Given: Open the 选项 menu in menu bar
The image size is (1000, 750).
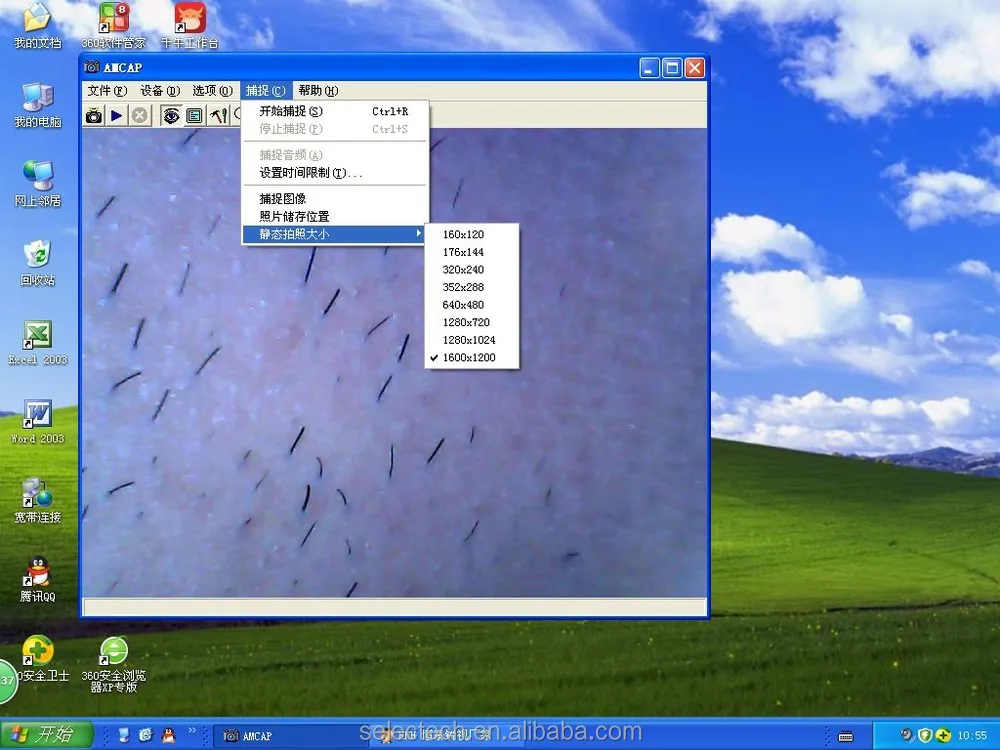Looking at the screenshot, I should coord(211,91).
